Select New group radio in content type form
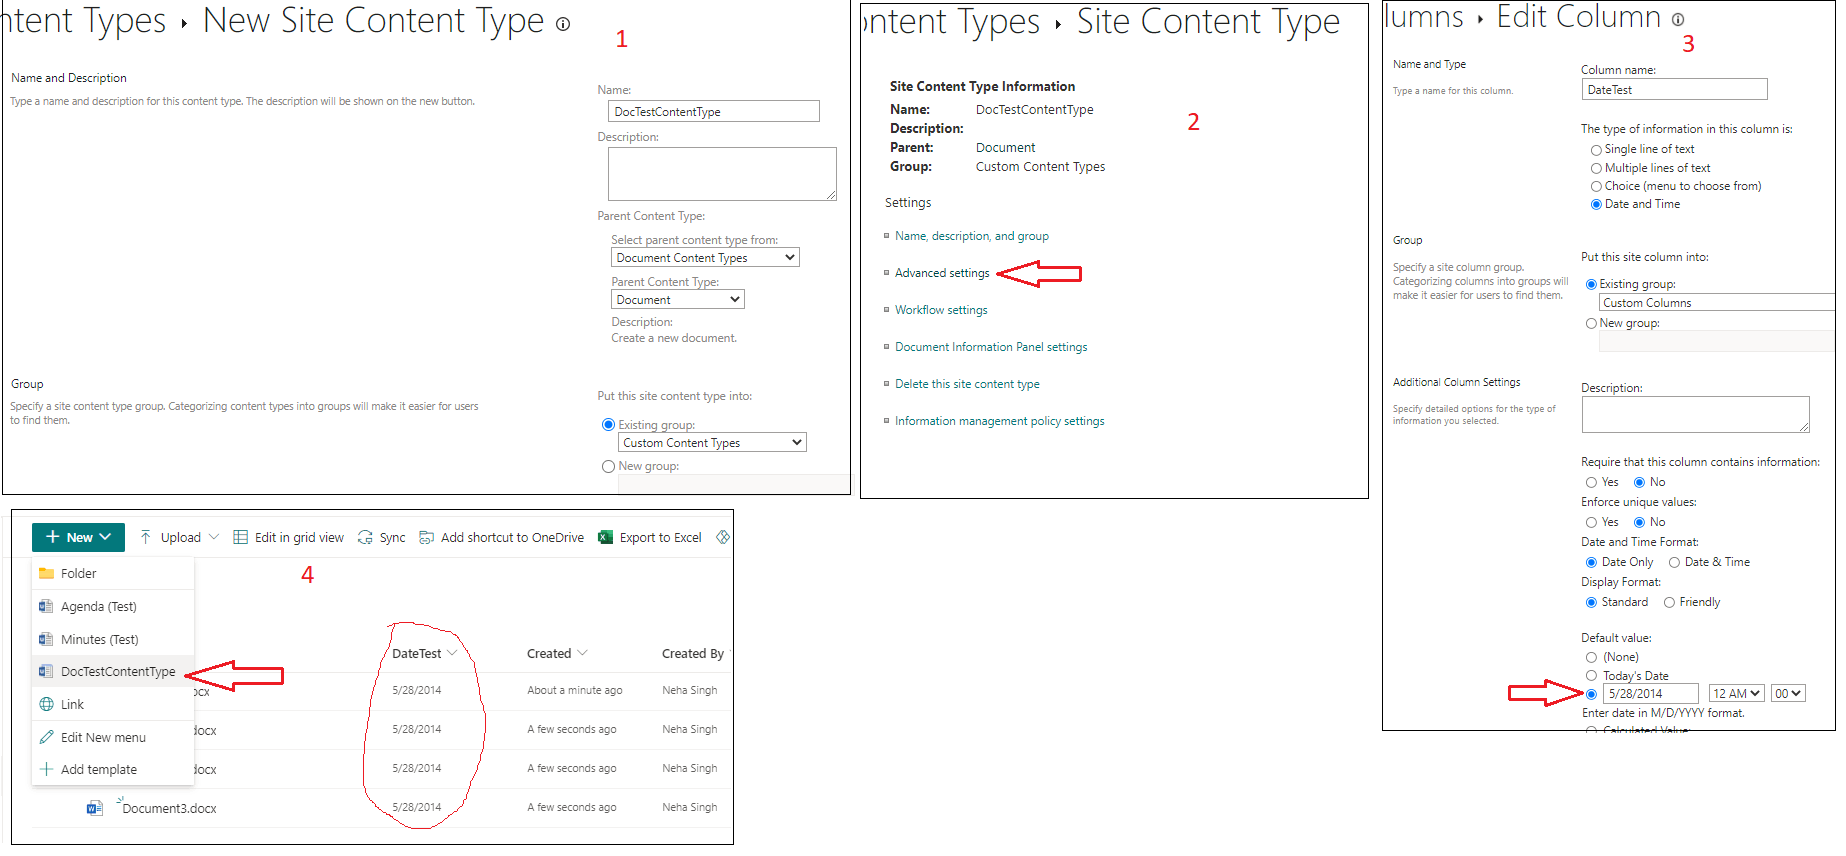1846x856 pixels. [608, 466]
